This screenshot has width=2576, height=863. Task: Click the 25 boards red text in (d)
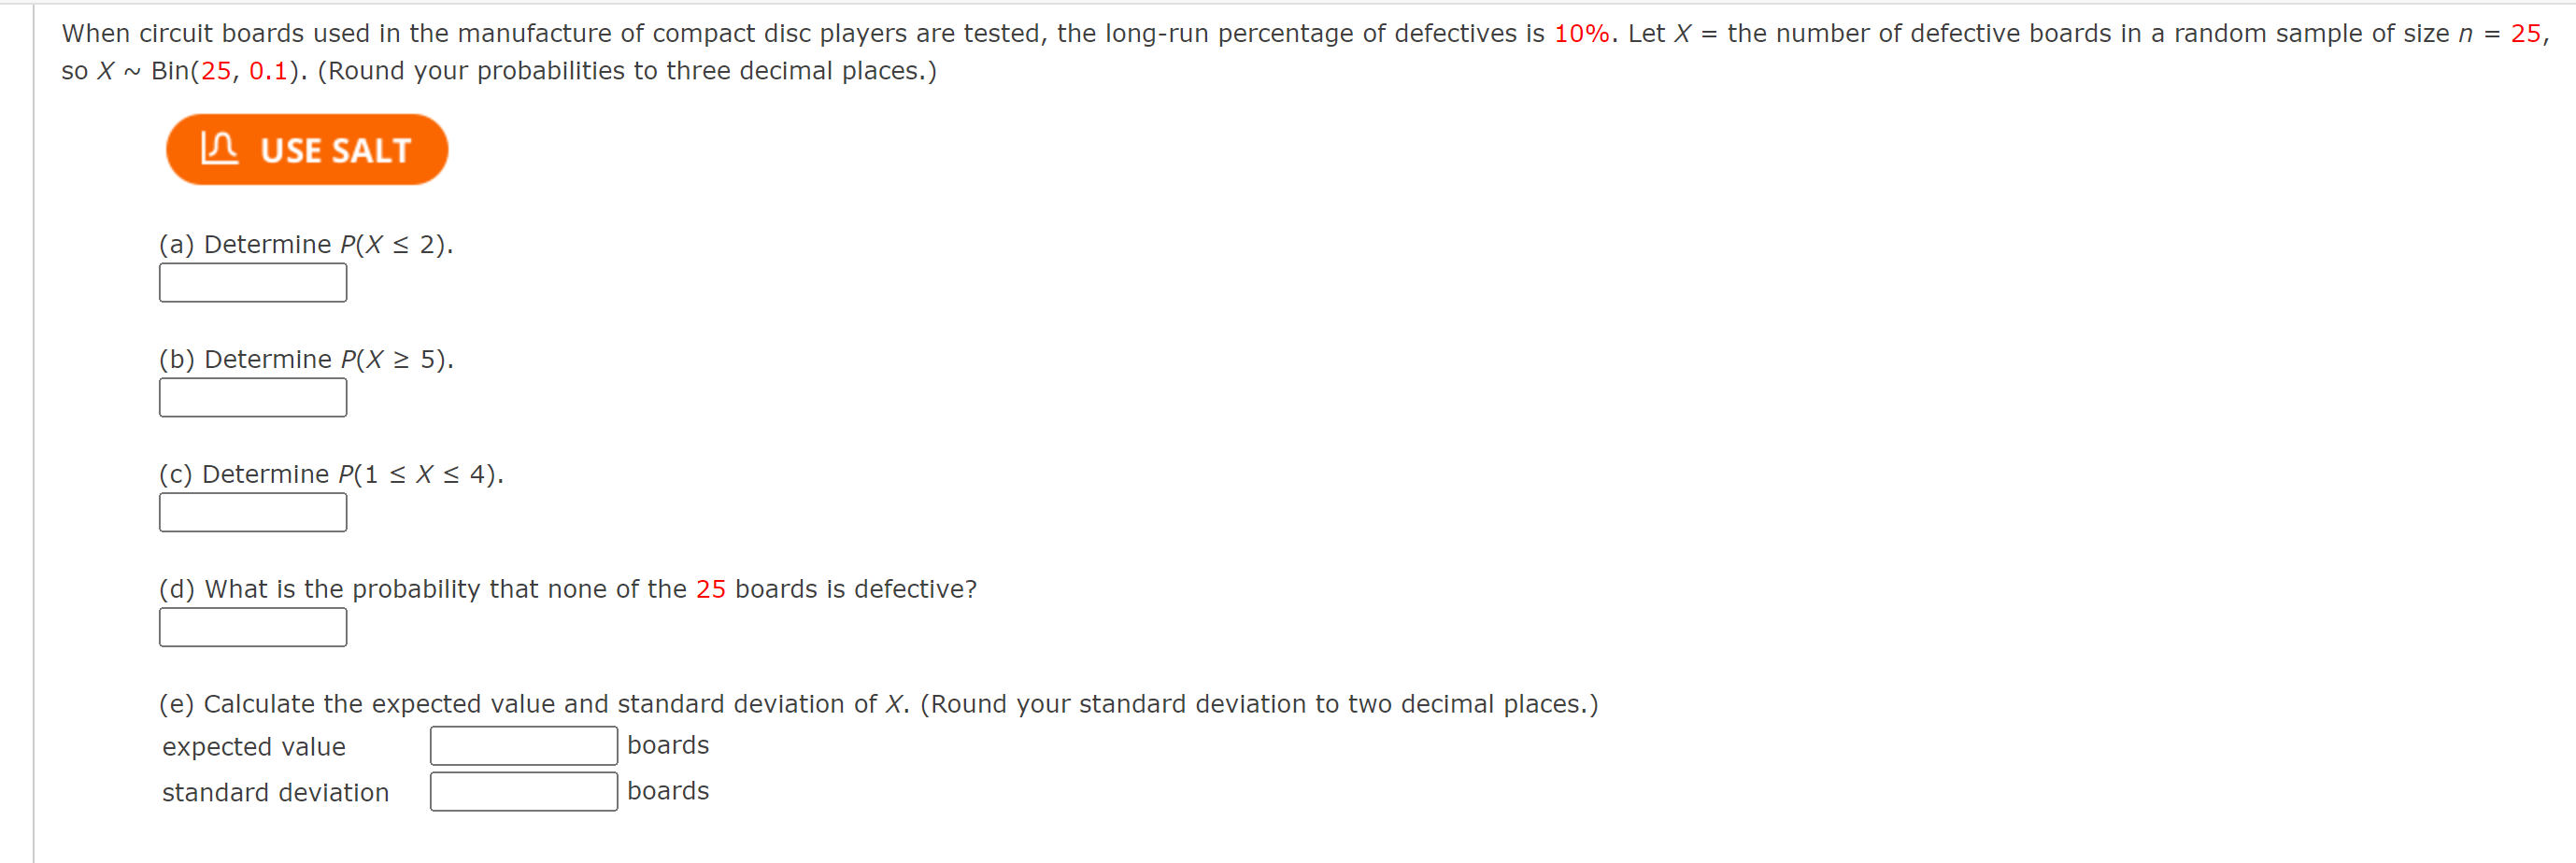pyautogui.click(x=712, y=589)
